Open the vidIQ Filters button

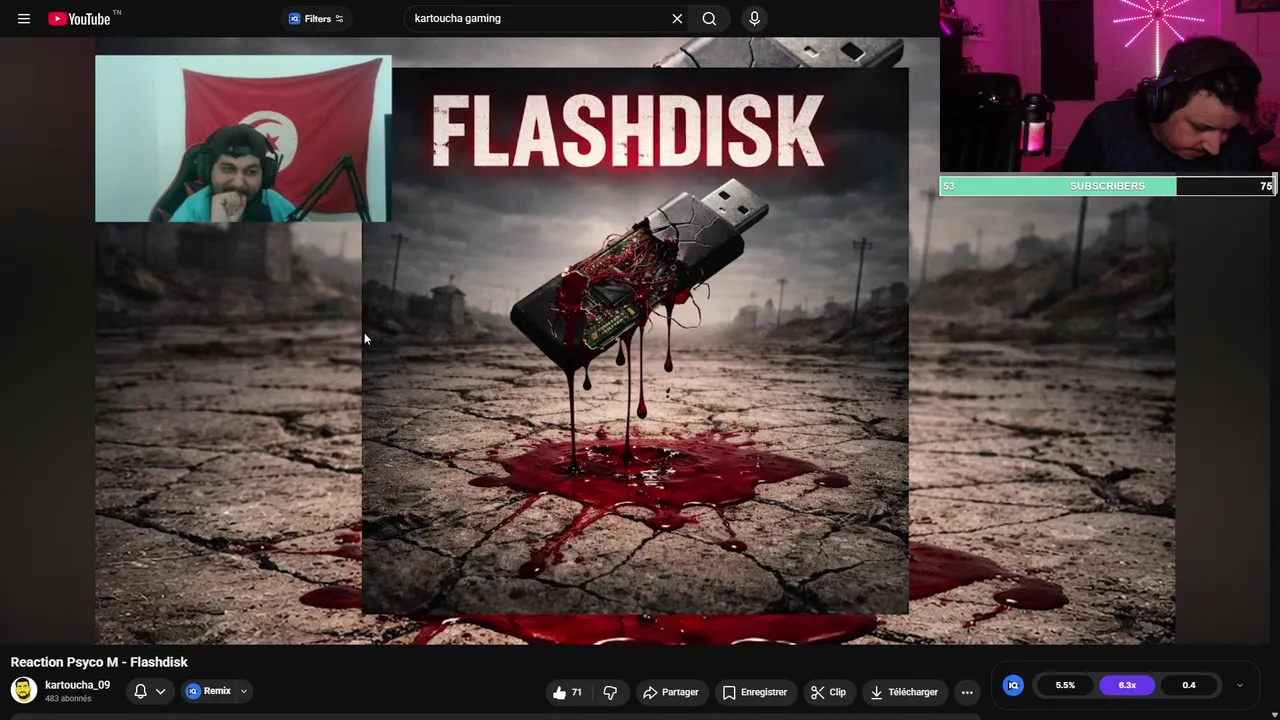(x=316, y=19)
